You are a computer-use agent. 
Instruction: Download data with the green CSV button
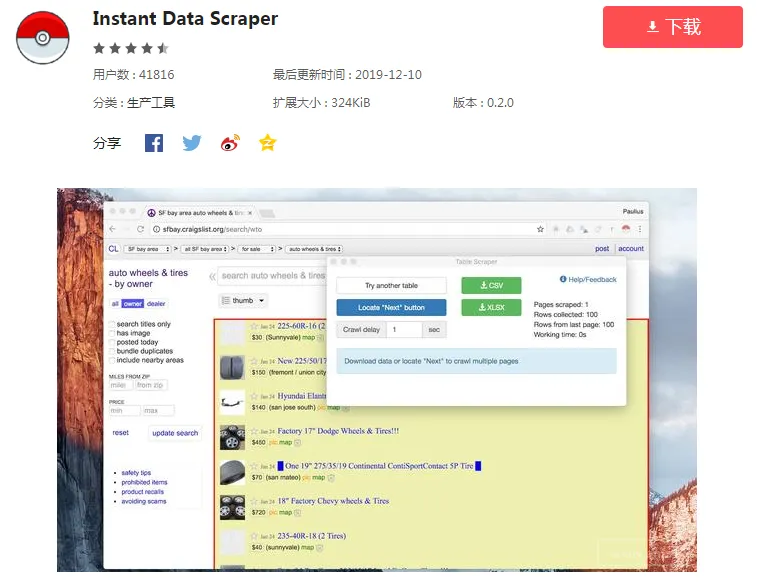(491, 285)
